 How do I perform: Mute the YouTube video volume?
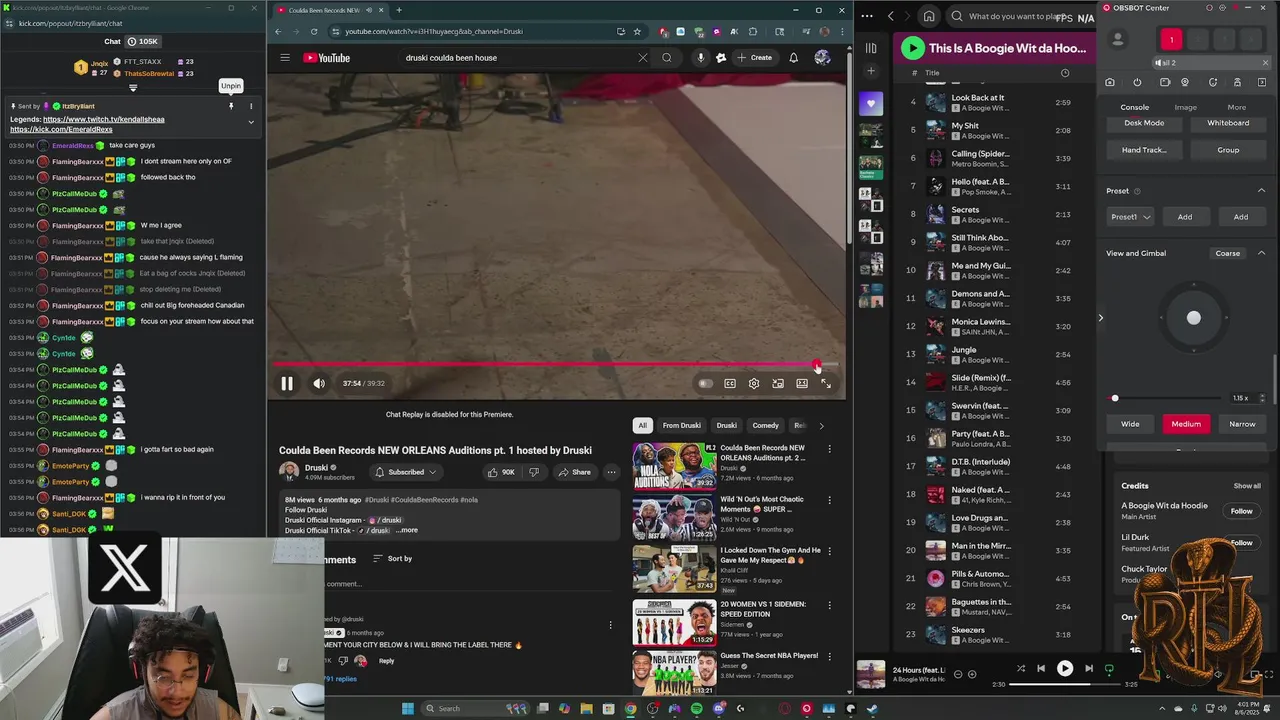319,383
